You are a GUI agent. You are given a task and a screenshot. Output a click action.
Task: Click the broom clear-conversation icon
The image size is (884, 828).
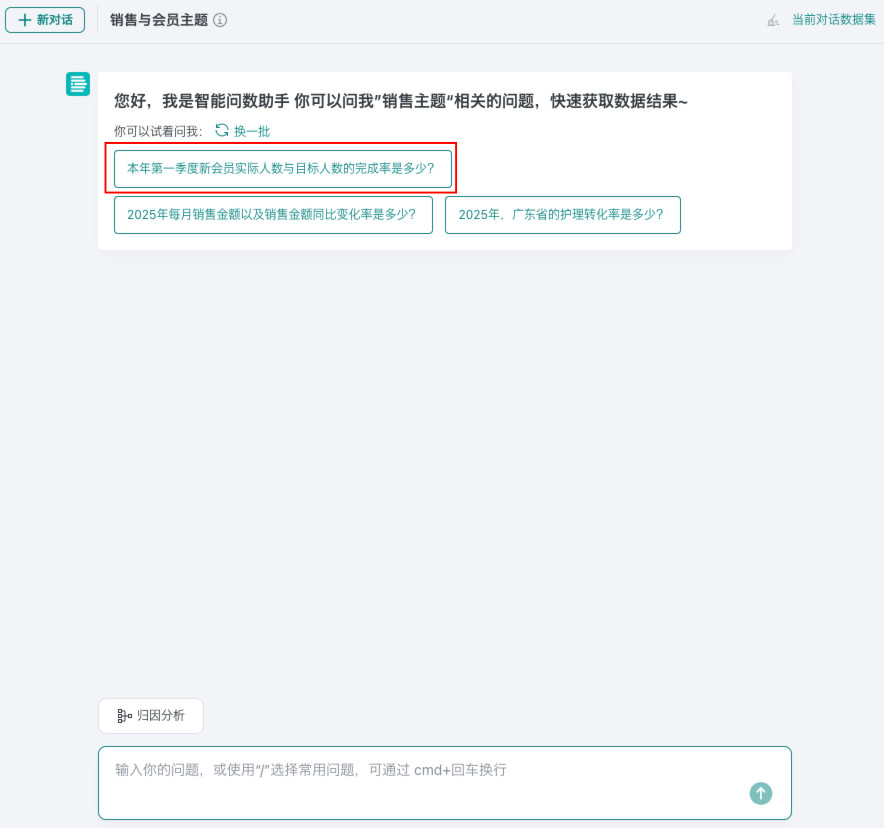click(x=773, y=21)
